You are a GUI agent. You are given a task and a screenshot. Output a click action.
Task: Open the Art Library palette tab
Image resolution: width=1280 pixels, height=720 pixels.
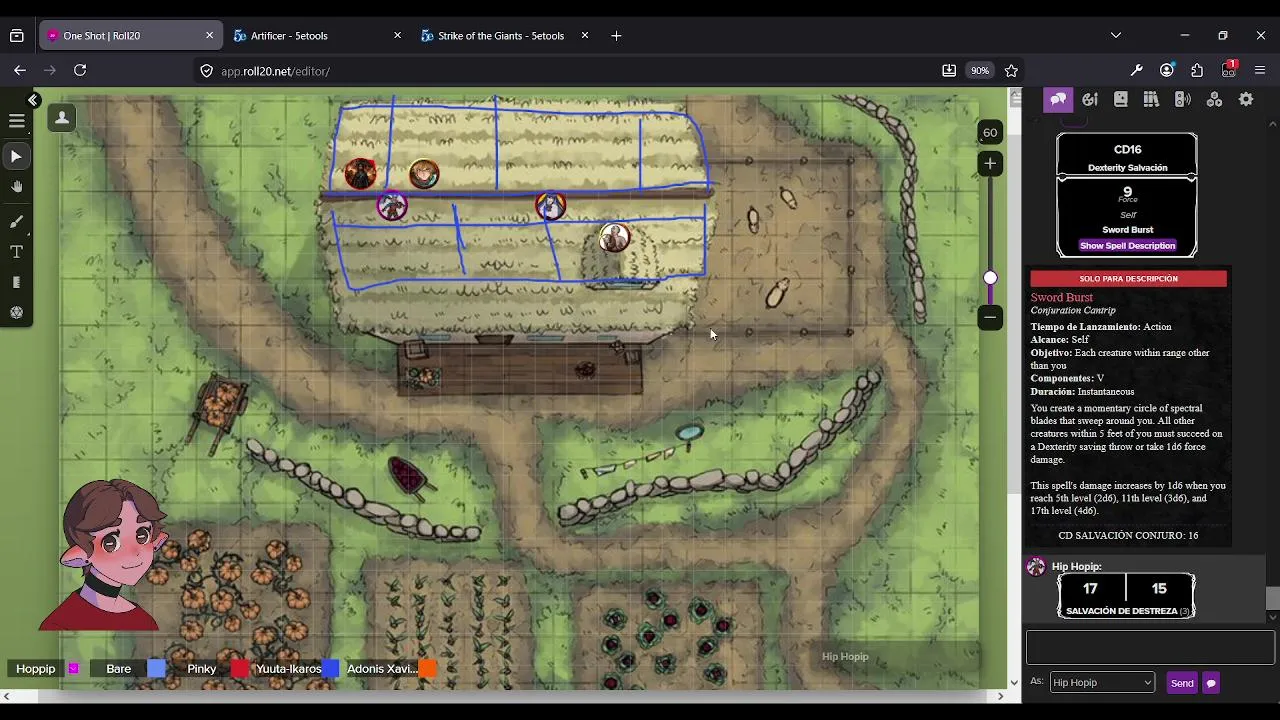click(x=1090, y=99)
